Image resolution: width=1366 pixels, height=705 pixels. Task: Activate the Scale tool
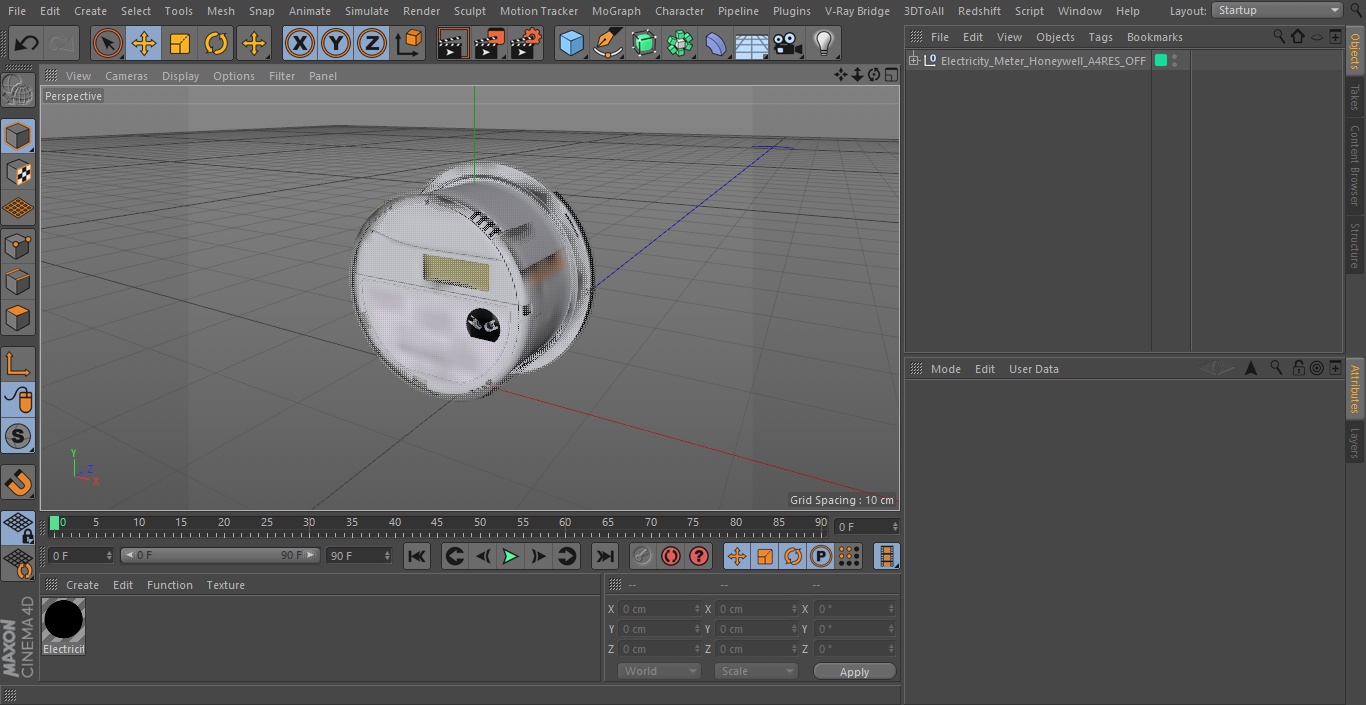[x=180, y=43]
